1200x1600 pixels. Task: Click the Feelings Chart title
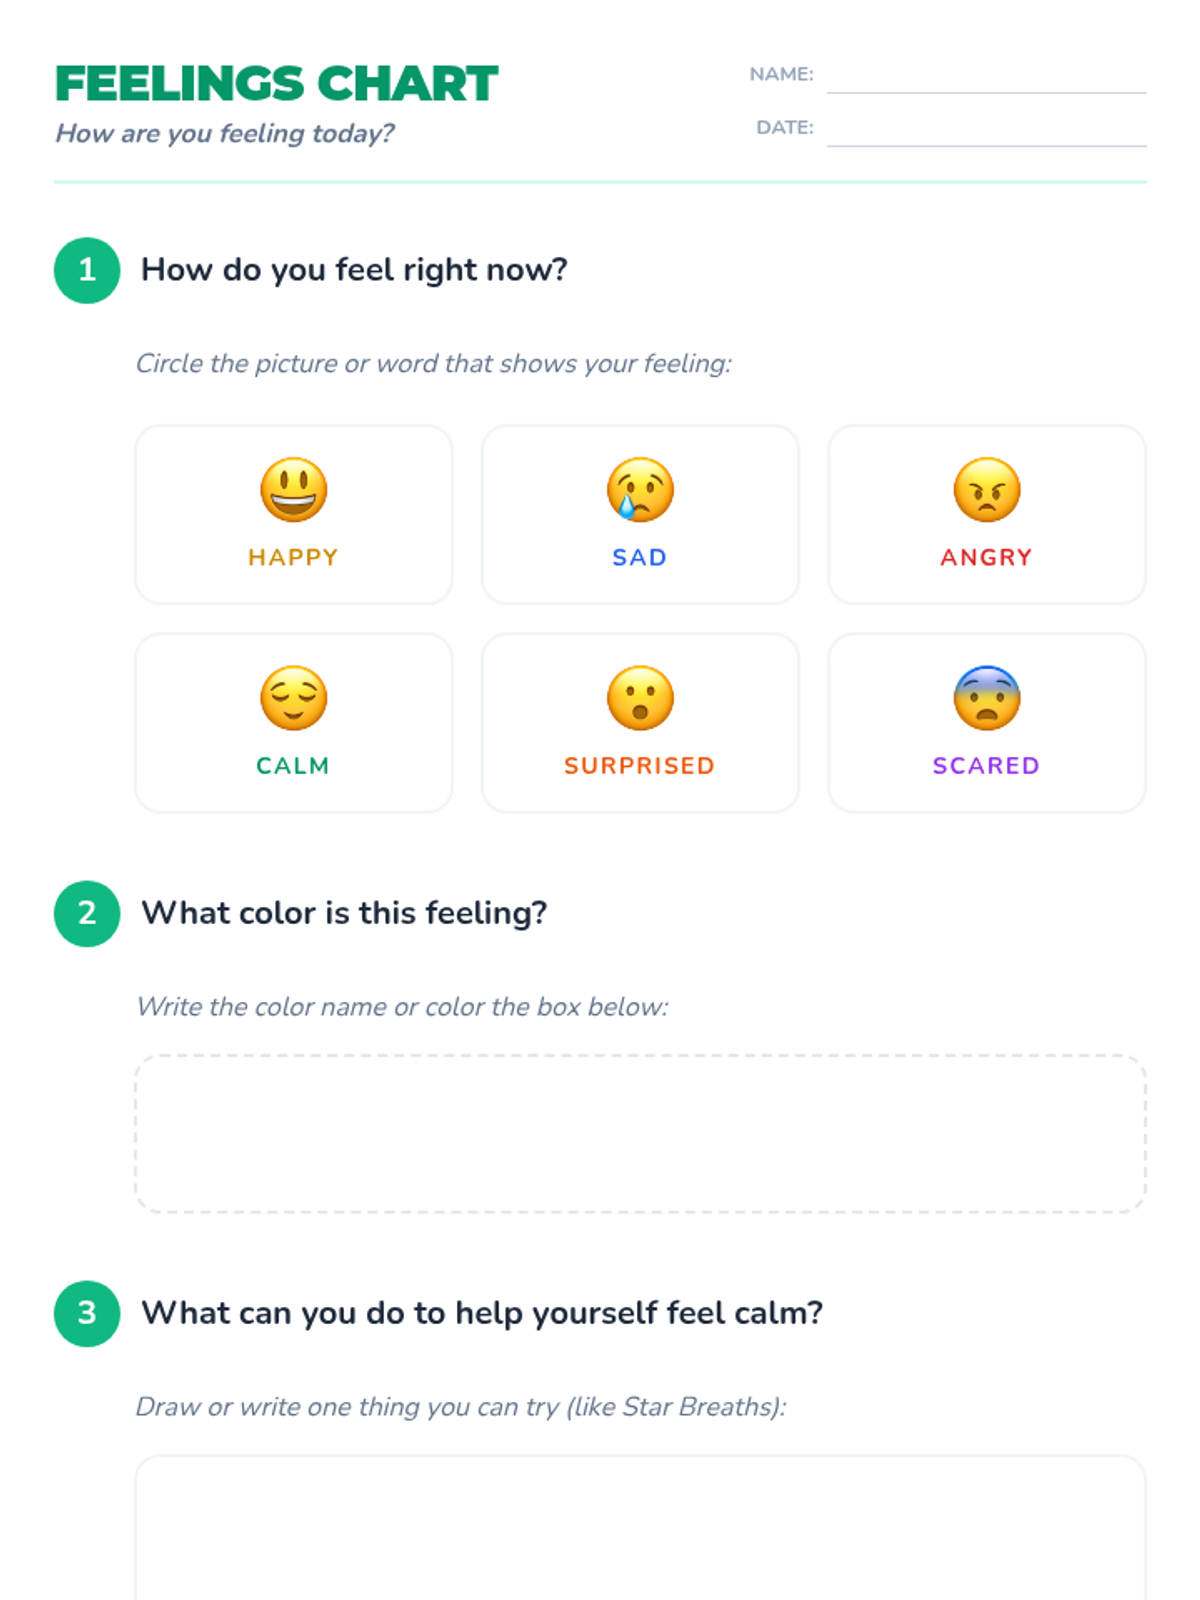(x=276, y=84)
